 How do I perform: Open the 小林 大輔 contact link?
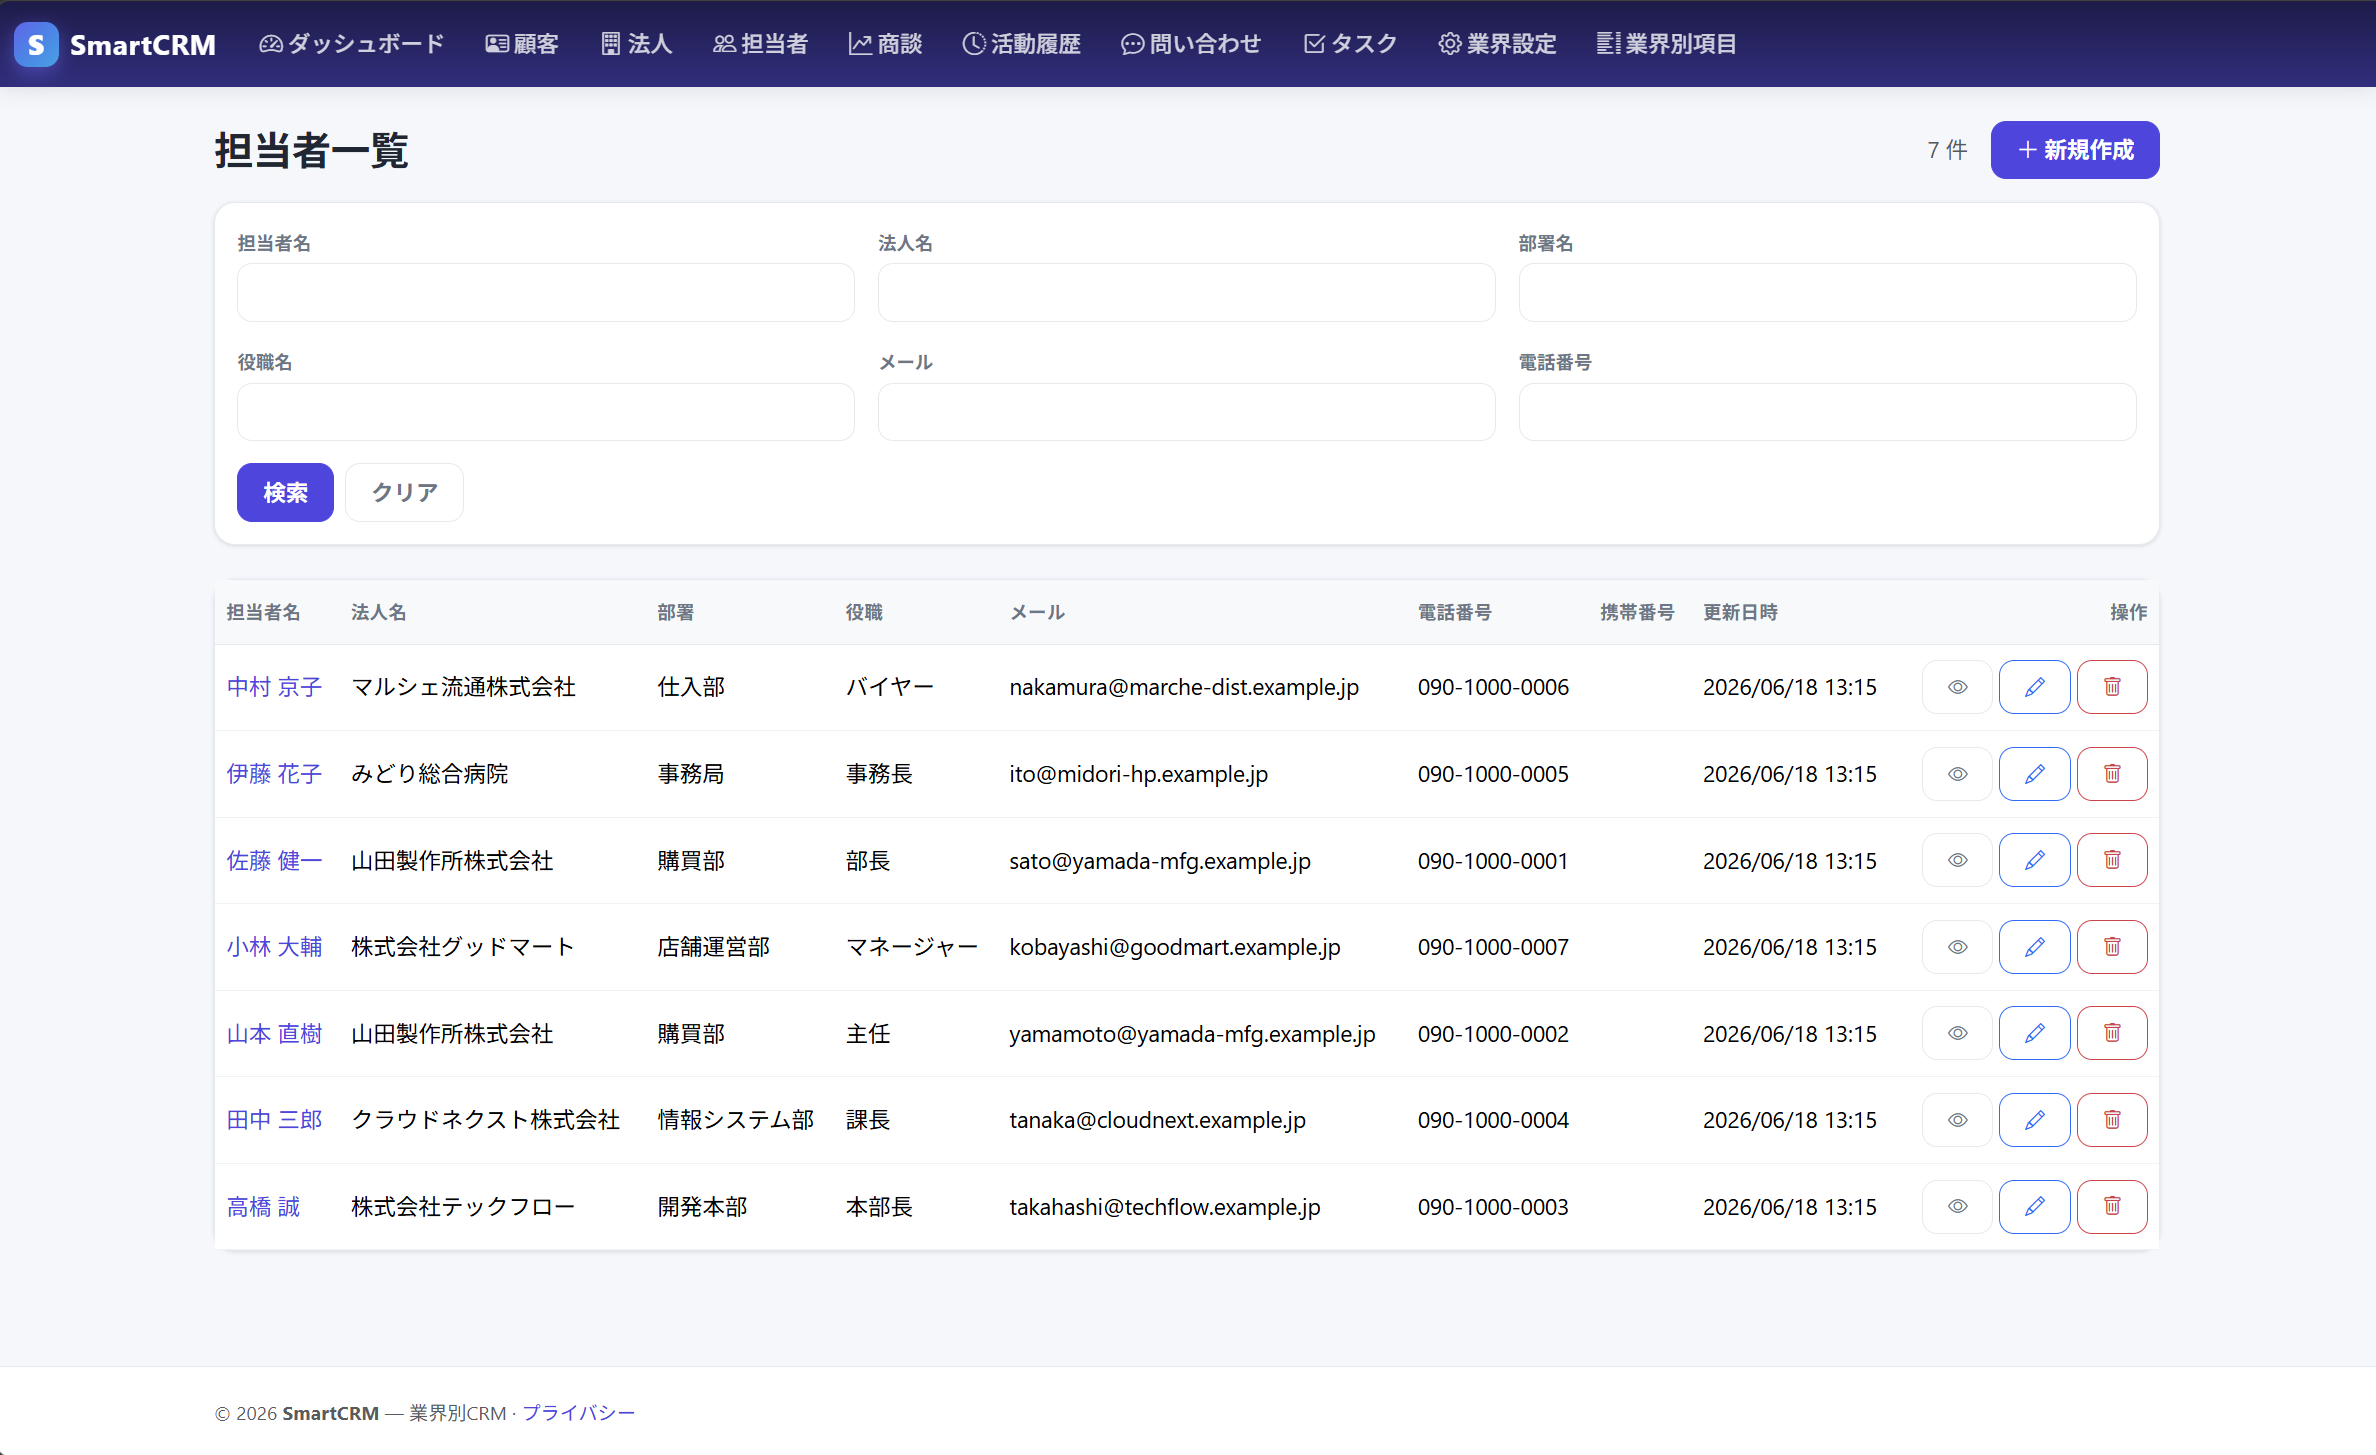(x=274, y=947)
